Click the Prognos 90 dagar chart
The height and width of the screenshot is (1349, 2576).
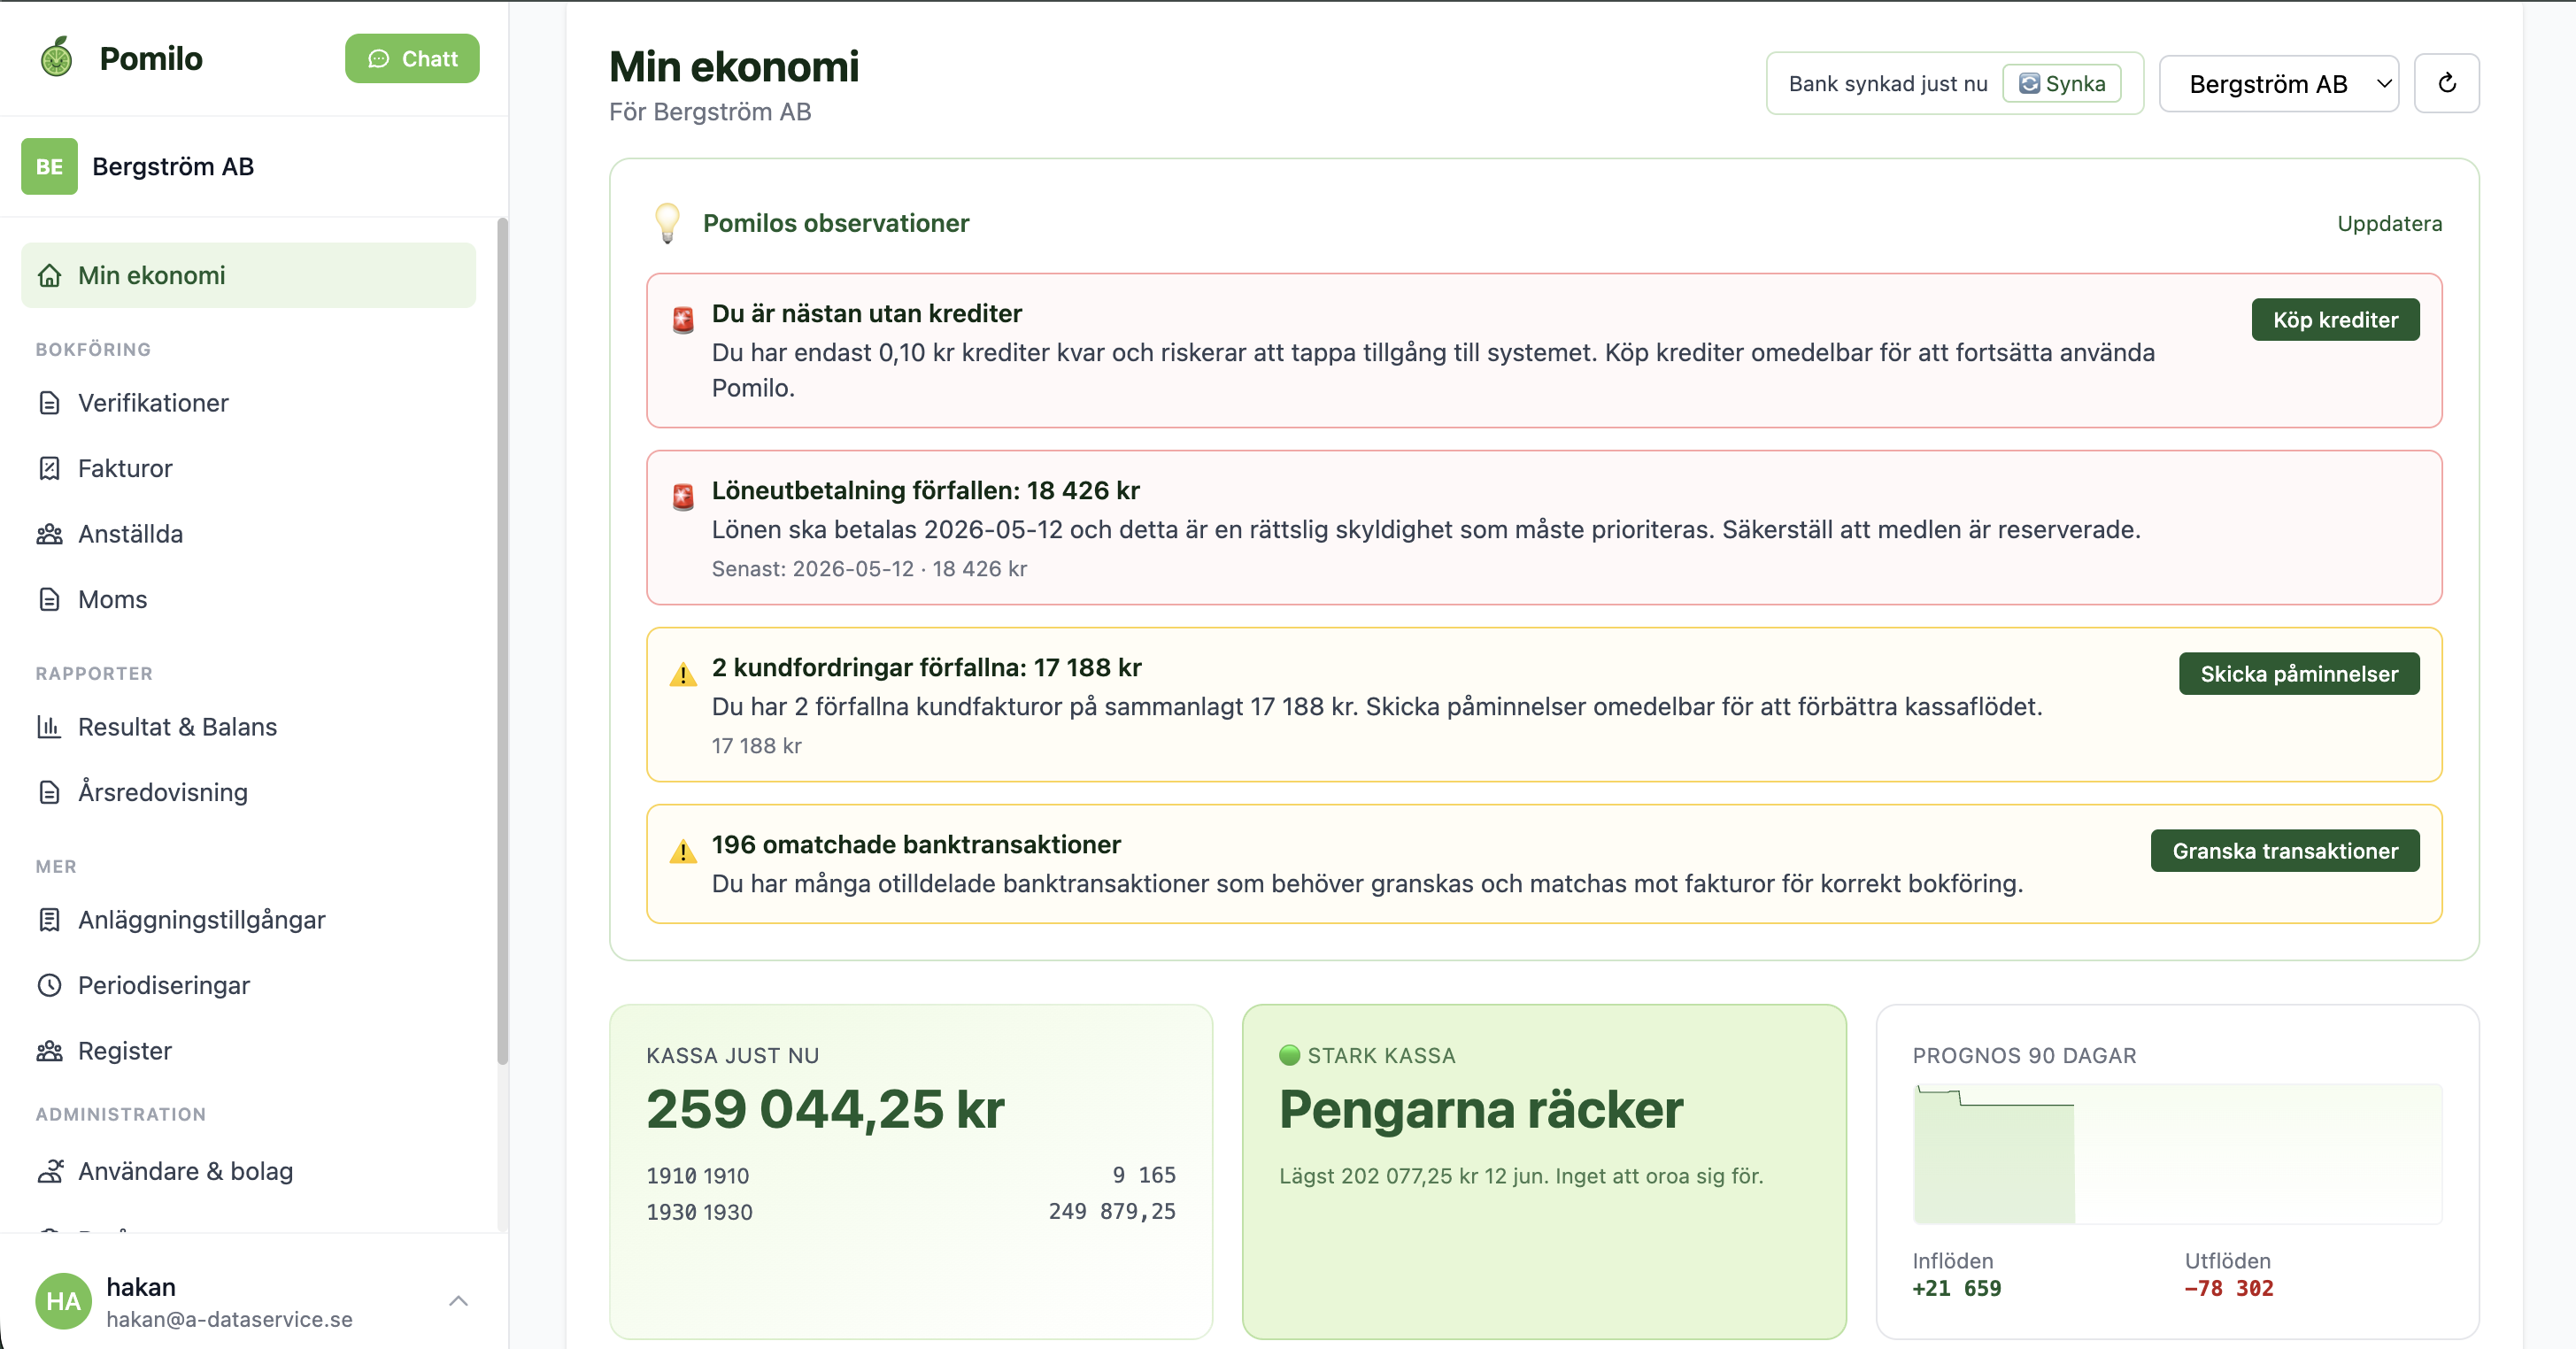pos(2177,1154)
